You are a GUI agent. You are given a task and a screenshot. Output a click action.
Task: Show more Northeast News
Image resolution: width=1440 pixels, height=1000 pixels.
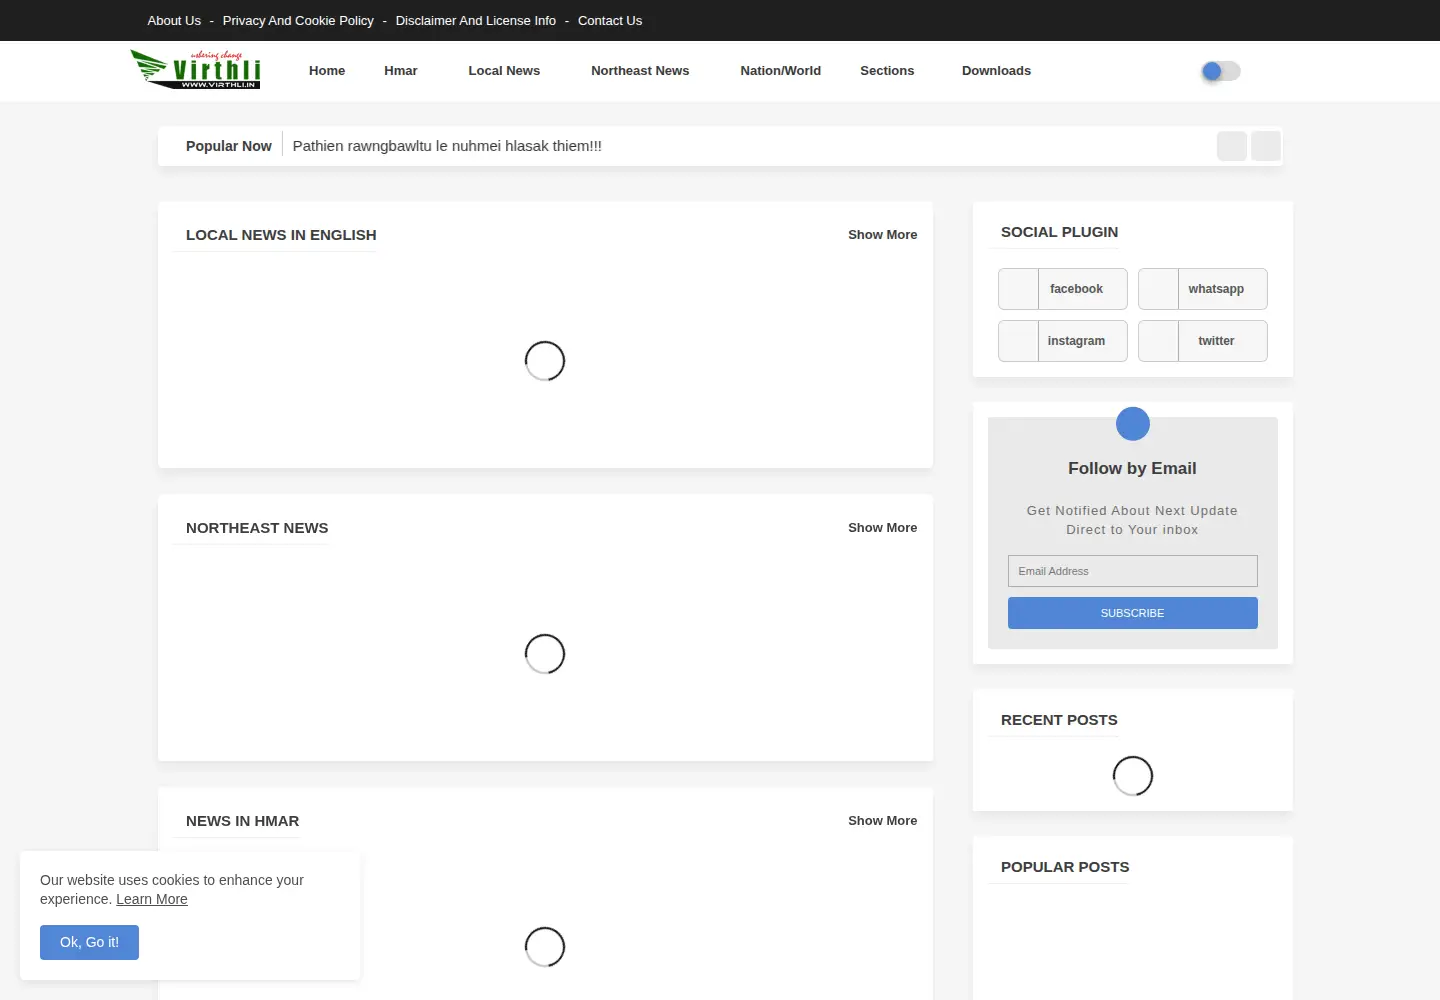tap(883, 528)
